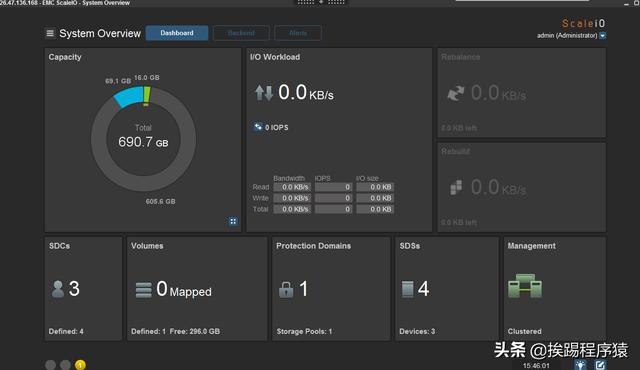
Task: Click the SDSs Devices: 3 text
Action: [x=417, y=331]
